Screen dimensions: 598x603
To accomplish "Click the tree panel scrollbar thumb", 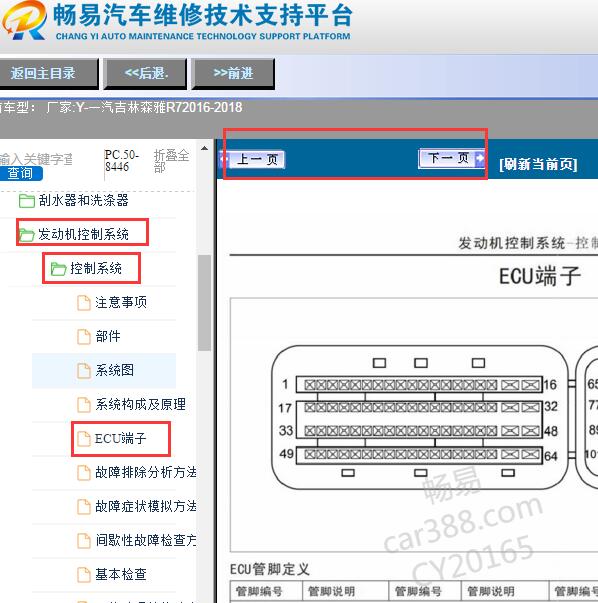I will point(205,303).
